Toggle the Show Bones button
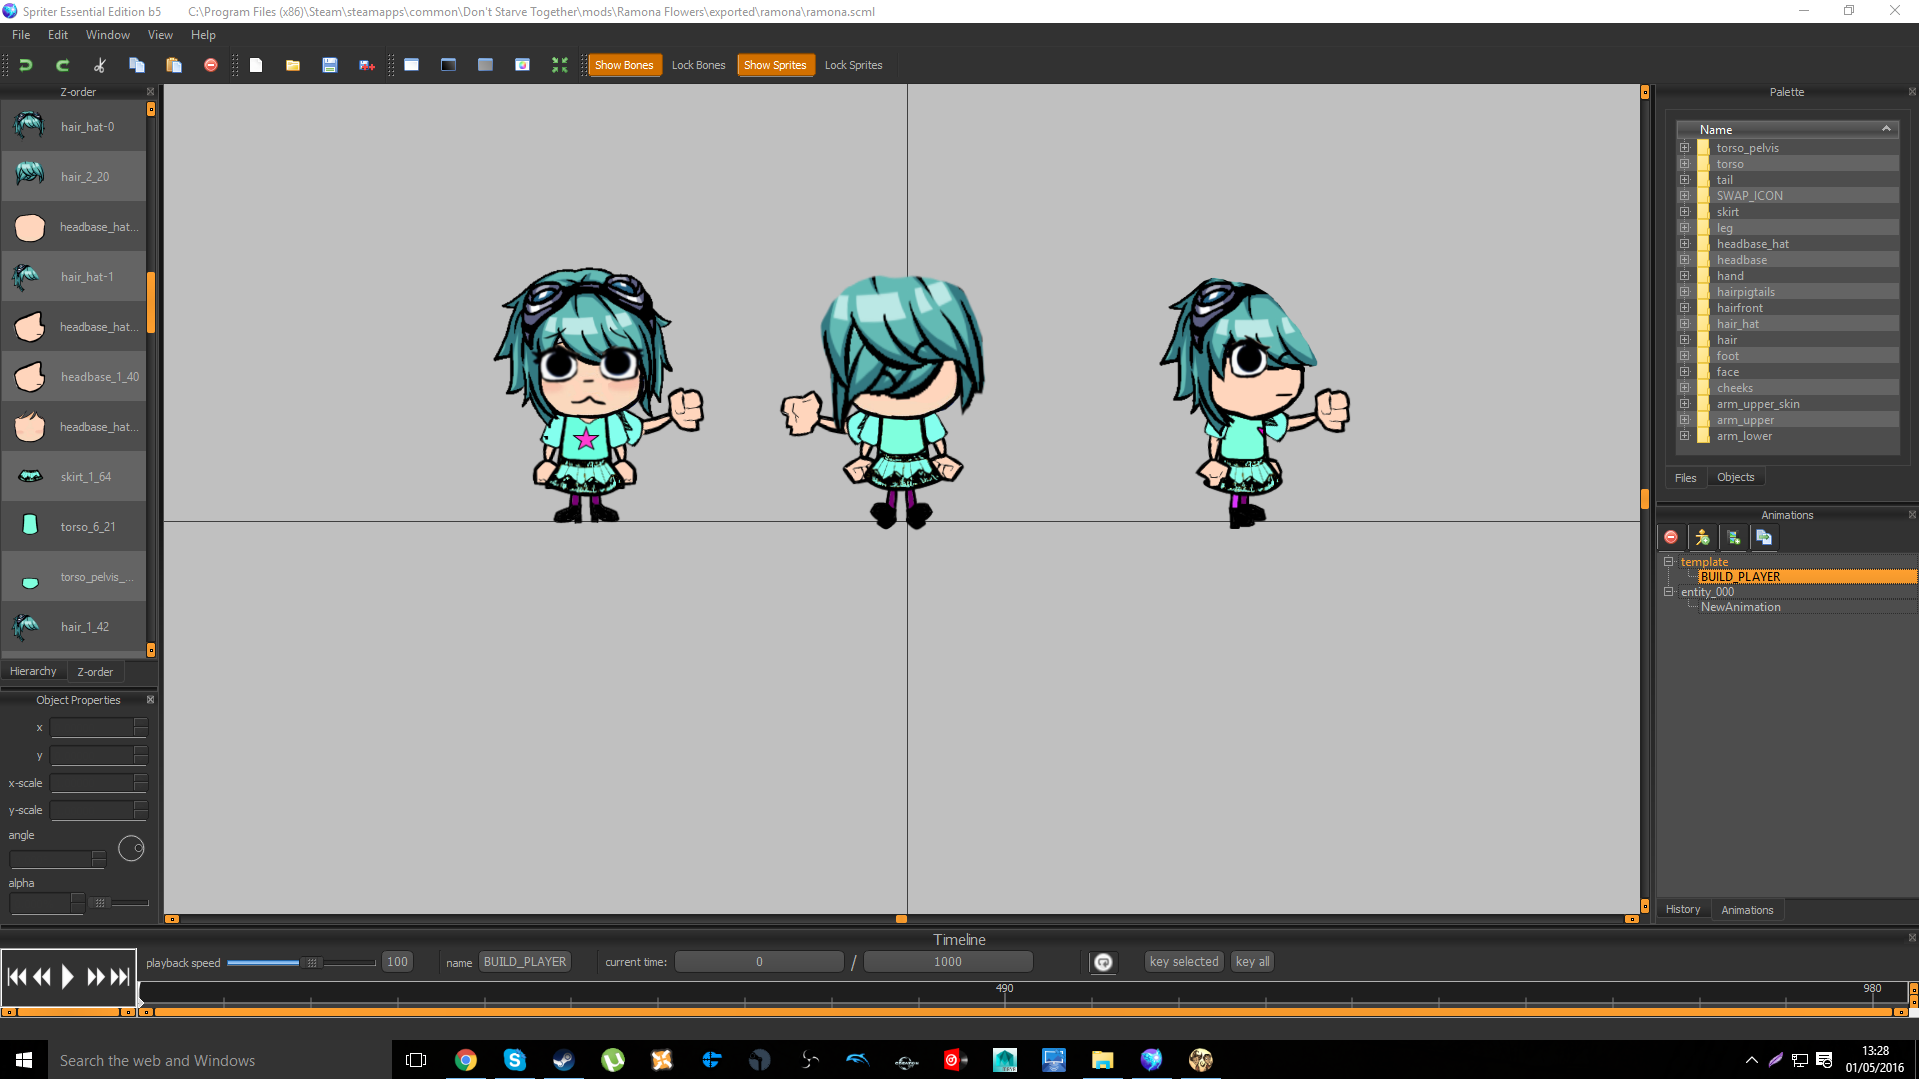The height and width of the screenshot is (1079, 1919). pyautogui.click(x=623, y=65)
